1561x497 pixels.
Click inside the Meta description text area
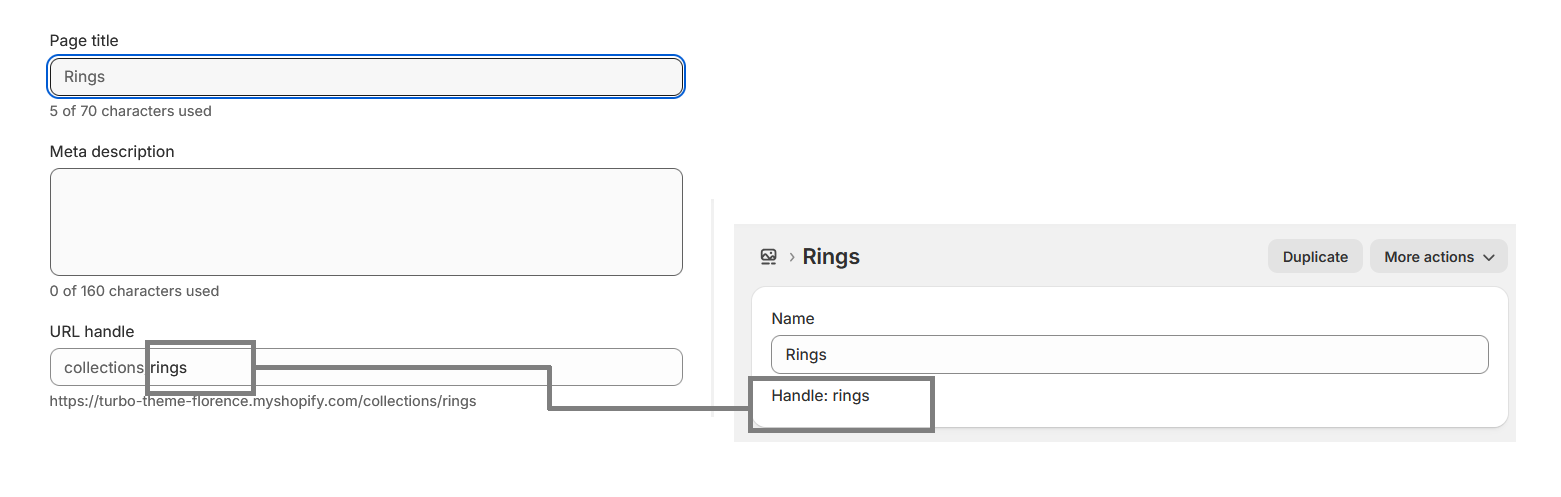point(366,222)
